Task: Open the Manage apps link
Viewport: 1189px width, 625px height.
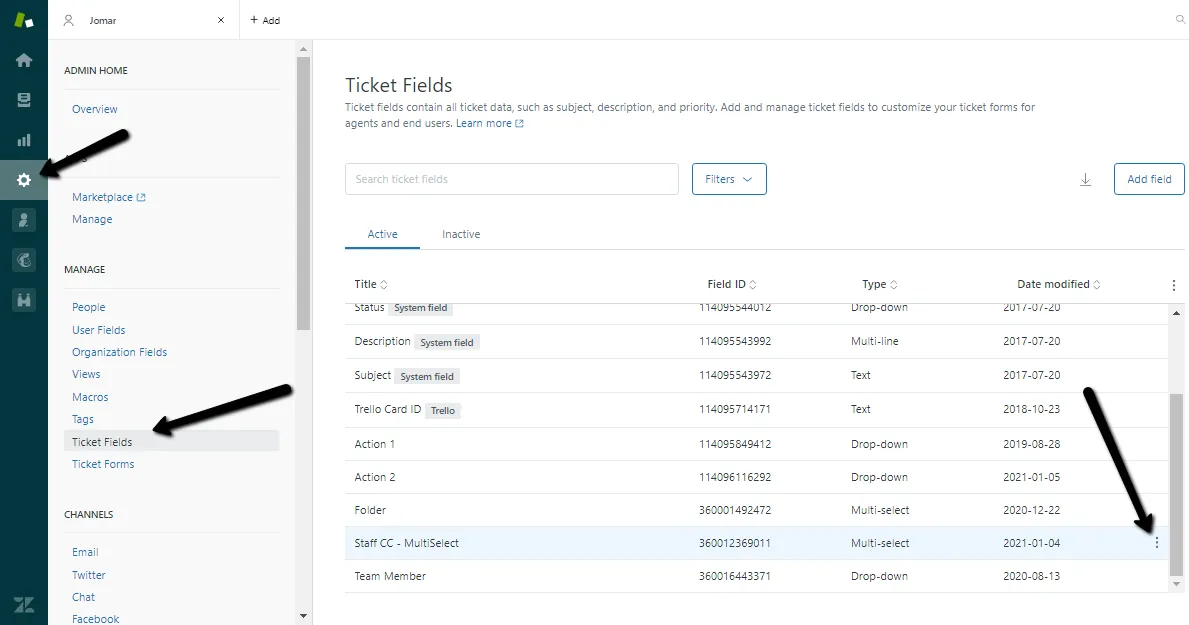Action: coord(92,219)
